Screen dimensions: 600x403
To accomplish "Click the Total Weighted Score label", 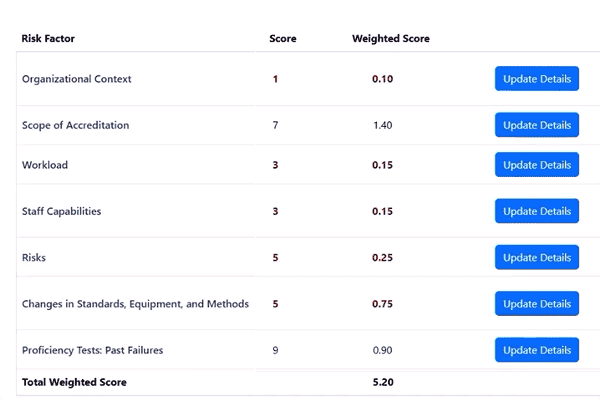I will click(74, 382).
